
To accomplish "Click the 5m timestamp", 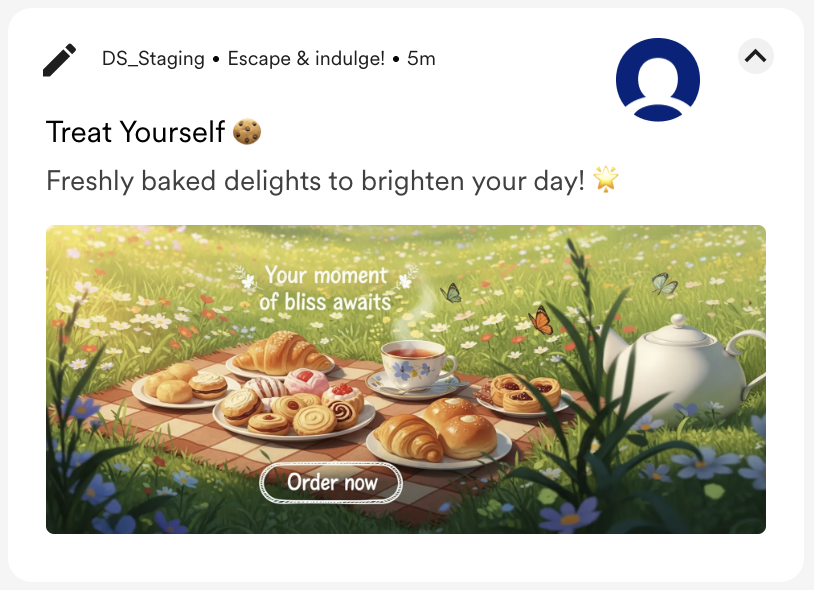I will [421, 59].
